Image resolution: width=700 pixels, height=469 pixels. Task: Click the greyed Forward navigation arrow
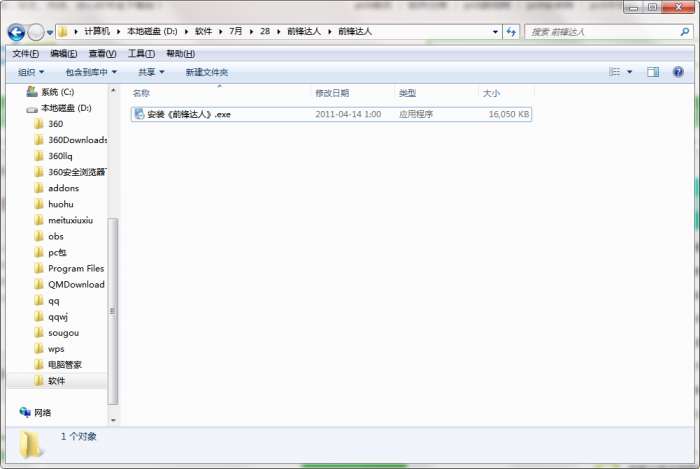tap(36, 32)
